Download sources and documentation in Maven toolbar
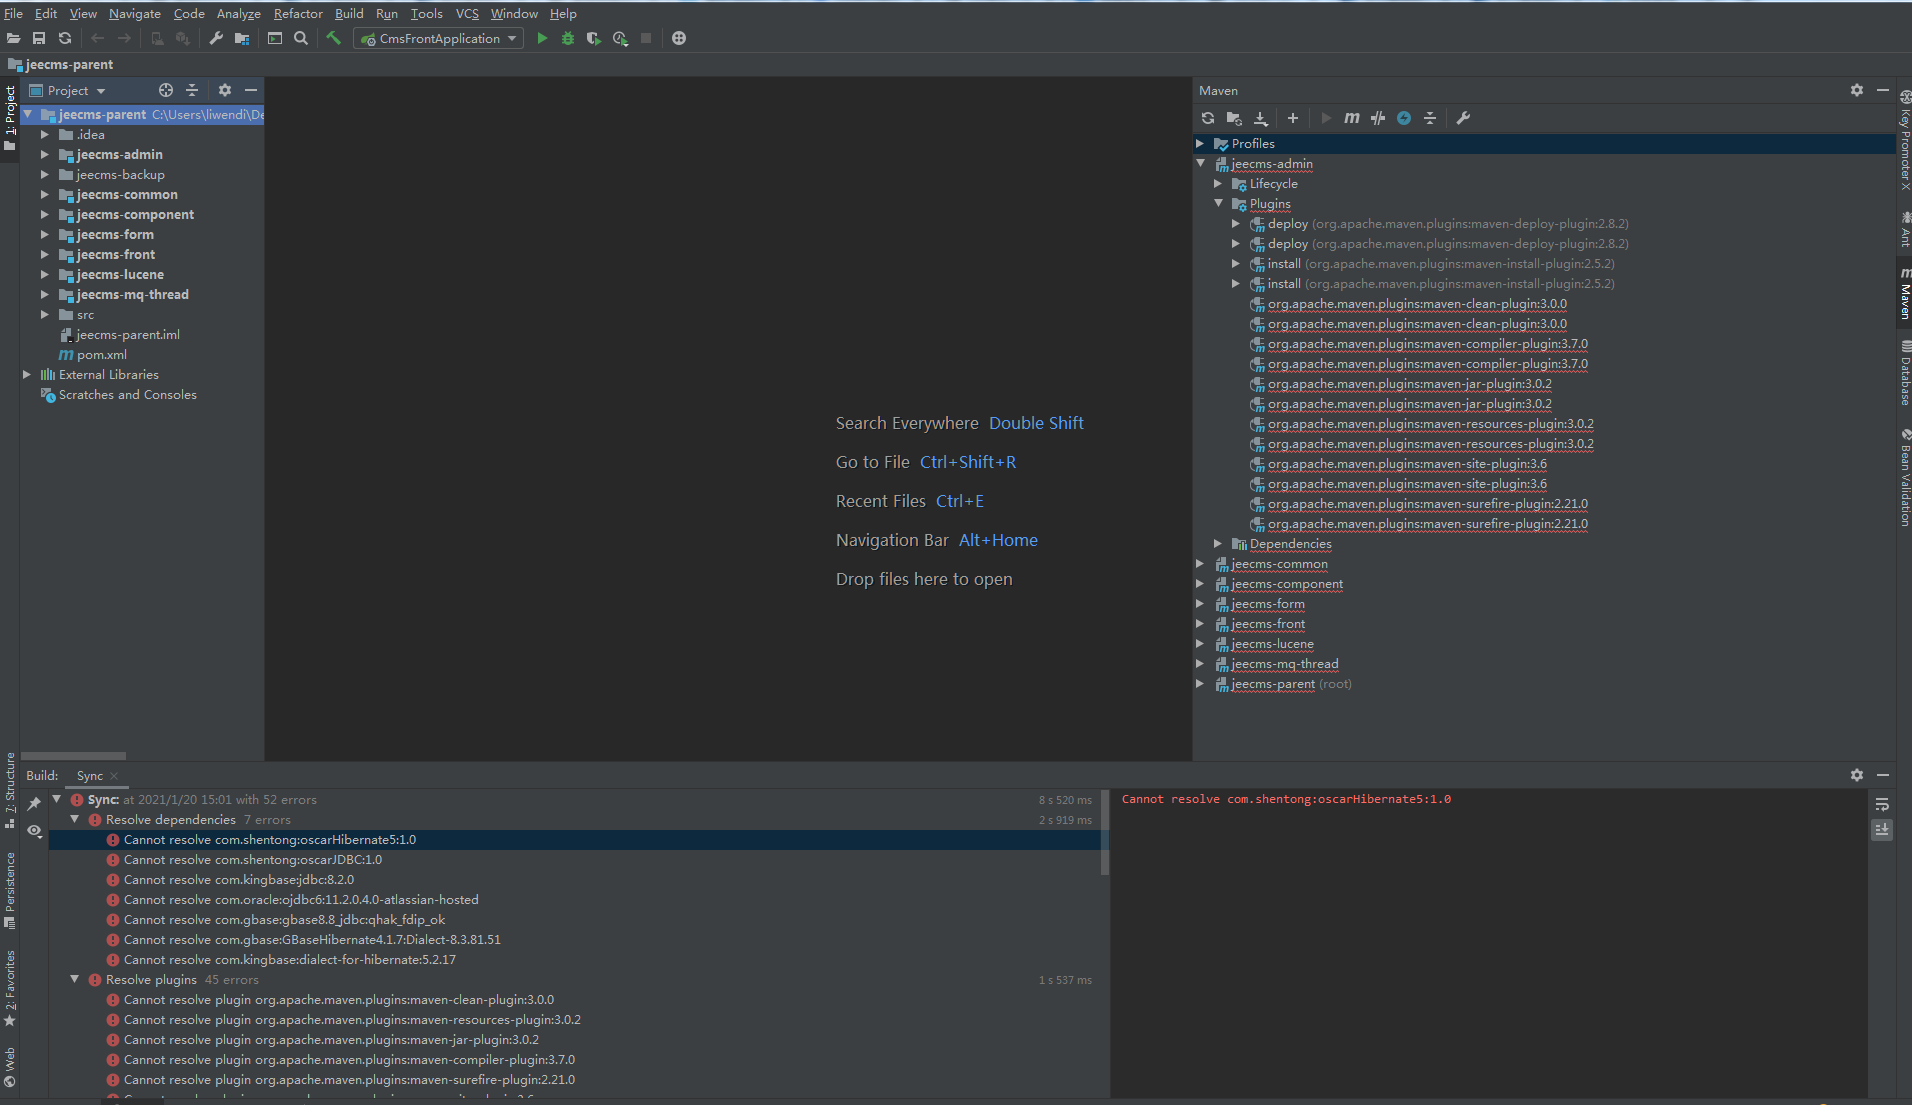 1261,118
